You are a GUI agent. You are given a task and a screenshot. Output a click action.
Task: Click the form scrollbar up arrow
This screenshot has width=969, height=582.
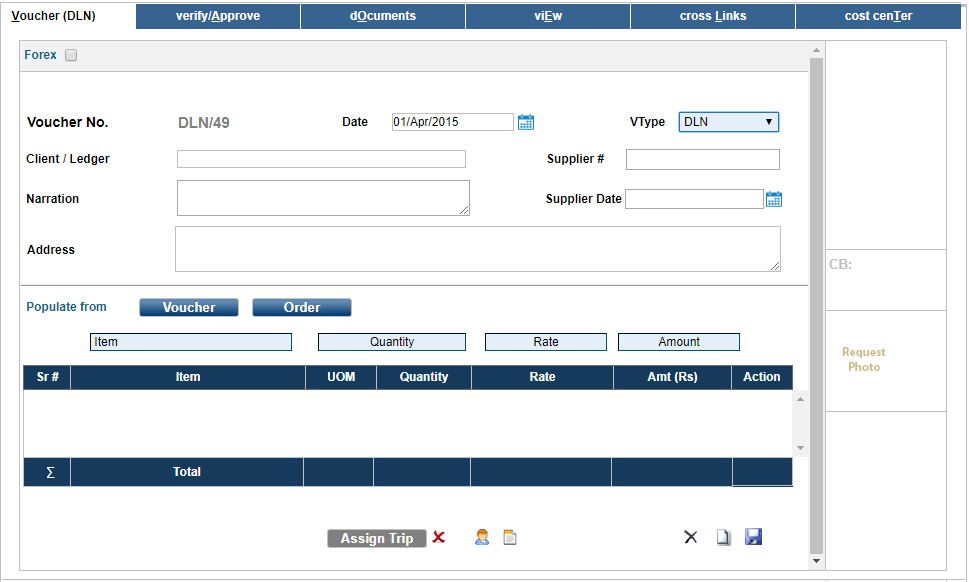[816, 50]
